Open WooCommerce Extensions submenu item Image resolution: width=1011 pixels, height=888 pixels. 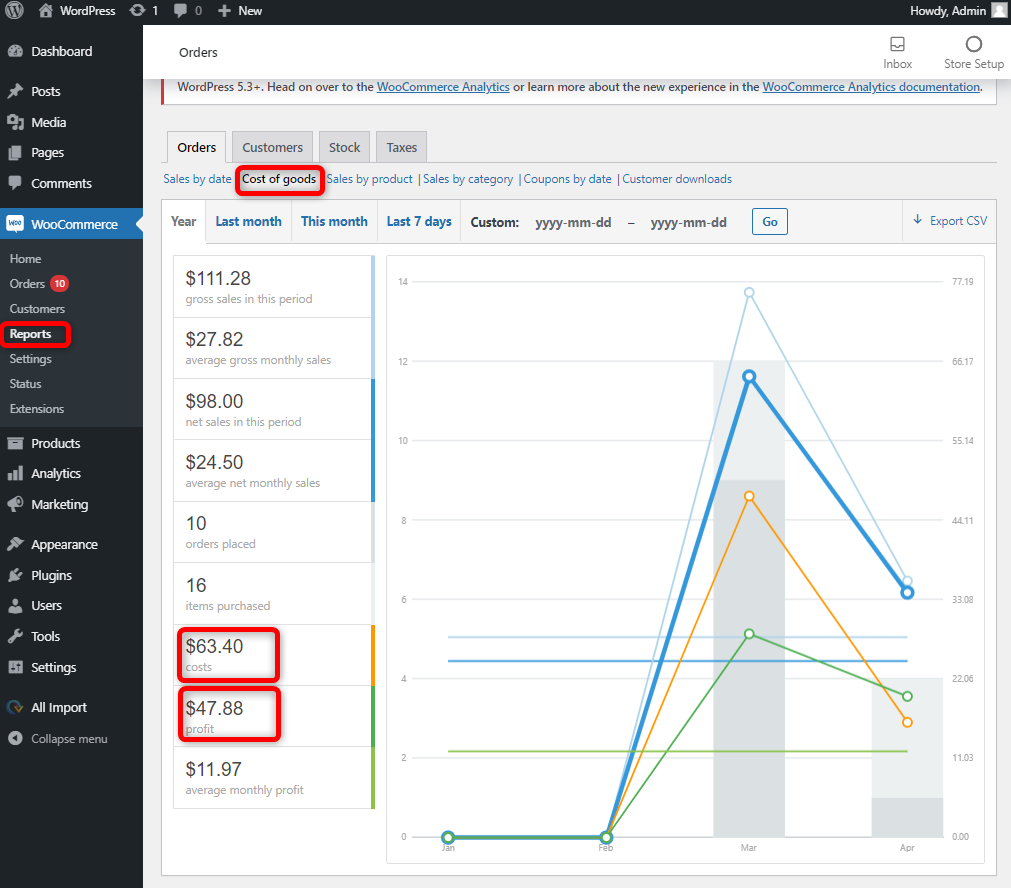tap(37, 409)
